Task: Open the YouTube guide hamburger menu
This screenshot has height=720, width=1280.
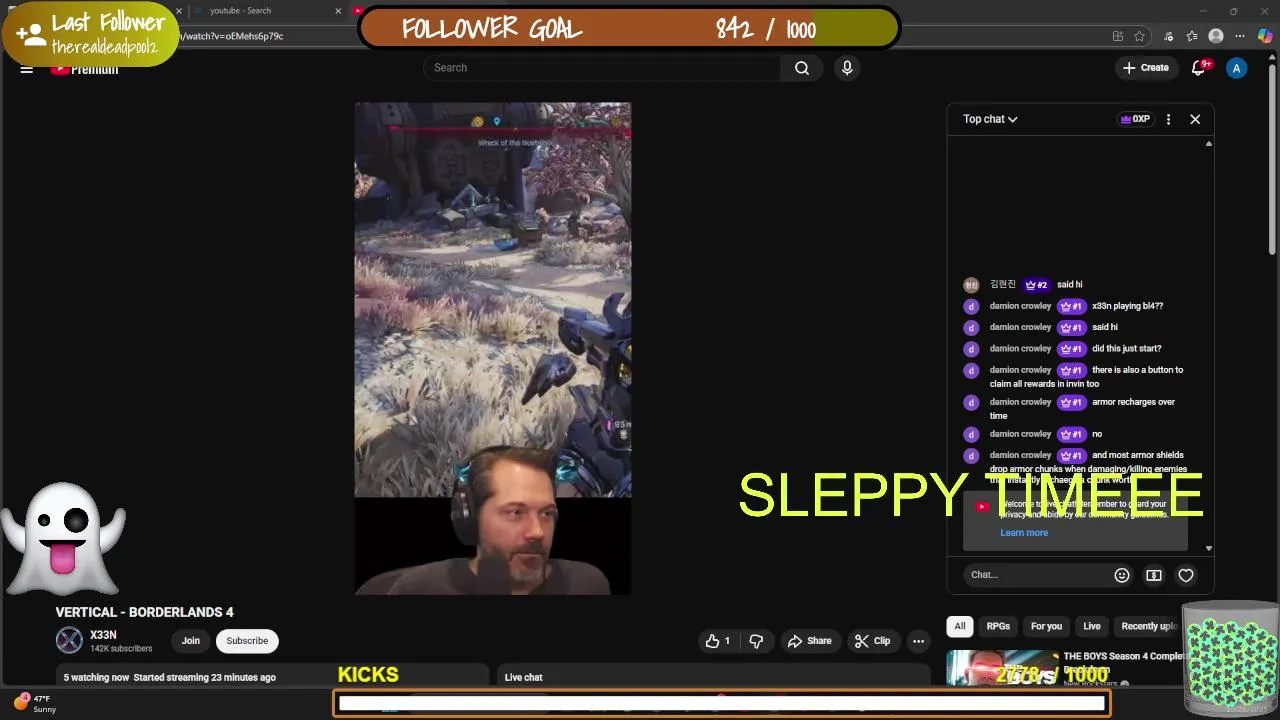Action: coord(27,68)
